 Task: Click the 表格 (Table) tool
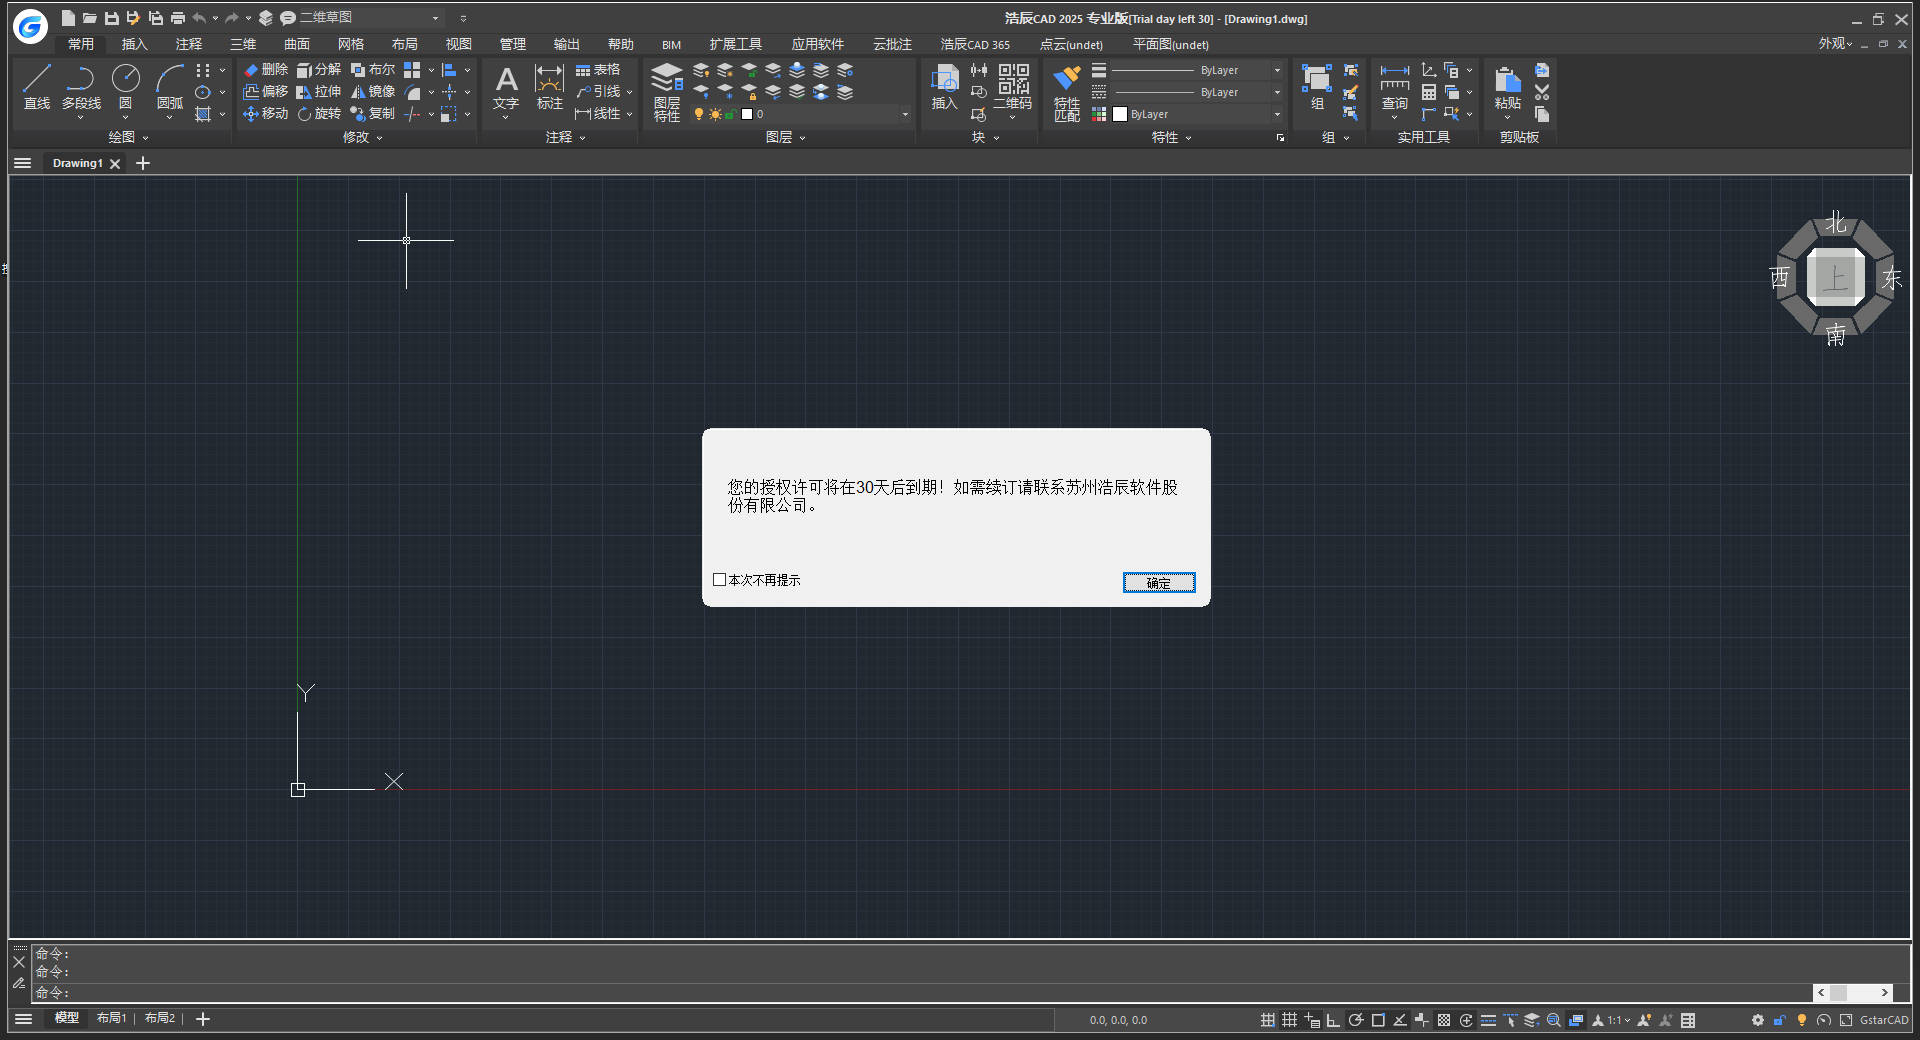click(598, 70)
